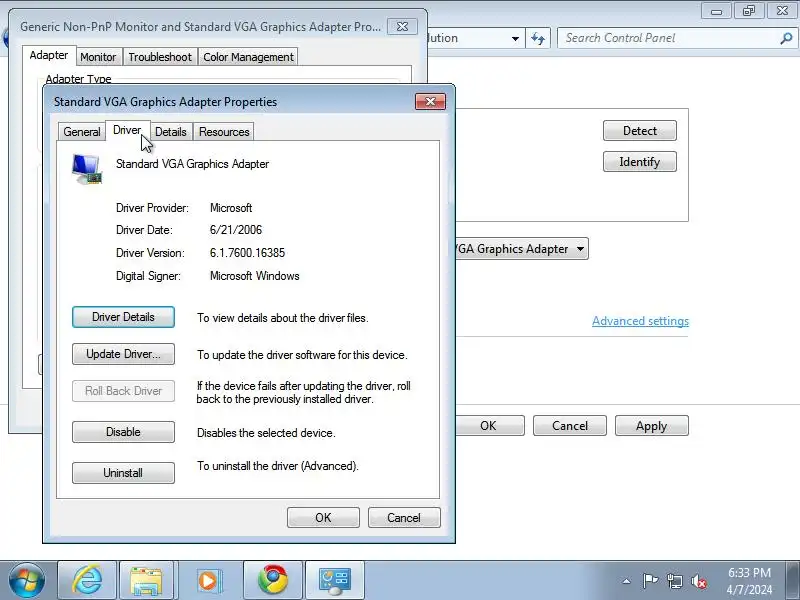Open Windows Explorer from taskbar

(x=147, y=580)
